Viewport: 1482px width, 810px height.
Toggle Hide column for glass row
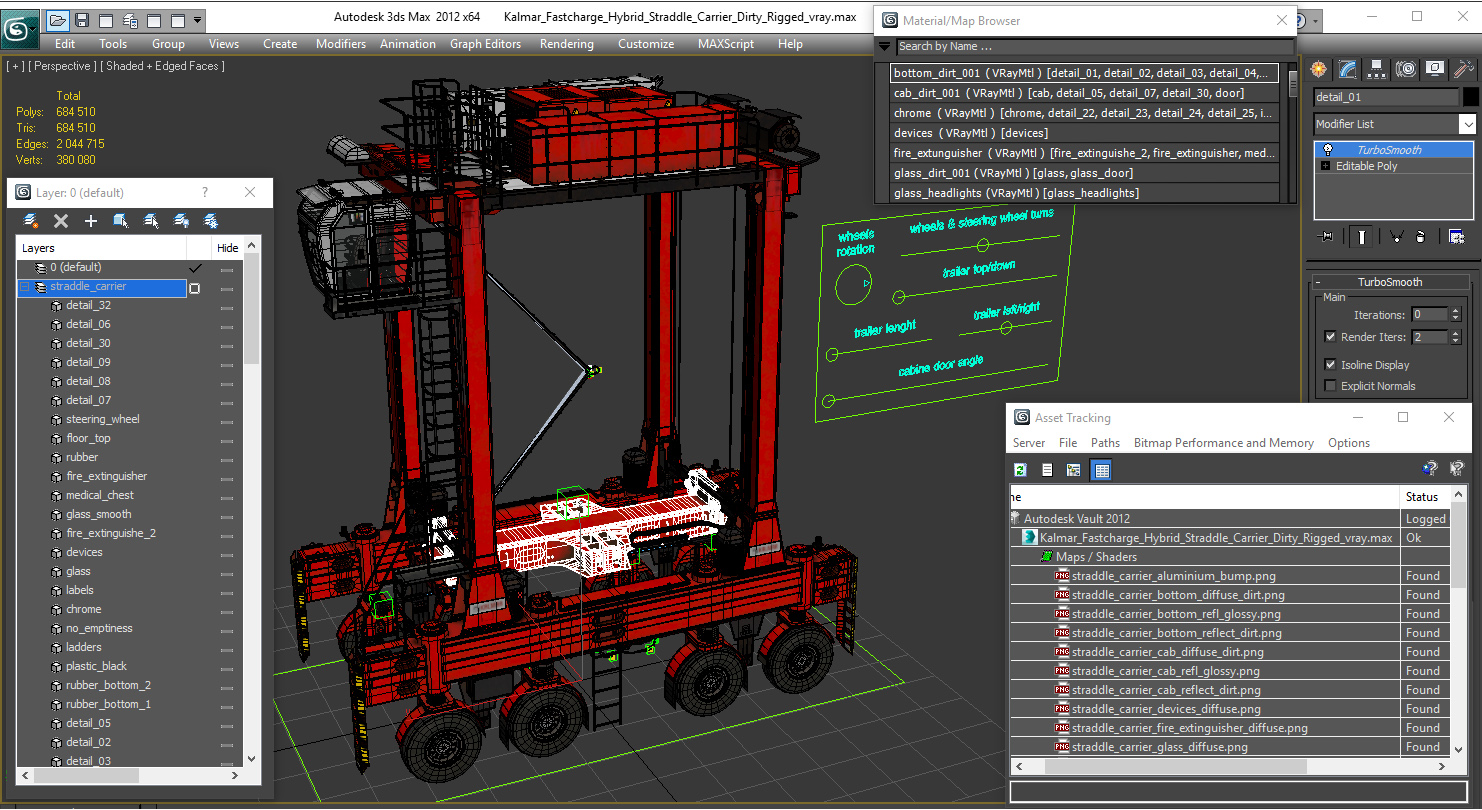coord(227,573)
